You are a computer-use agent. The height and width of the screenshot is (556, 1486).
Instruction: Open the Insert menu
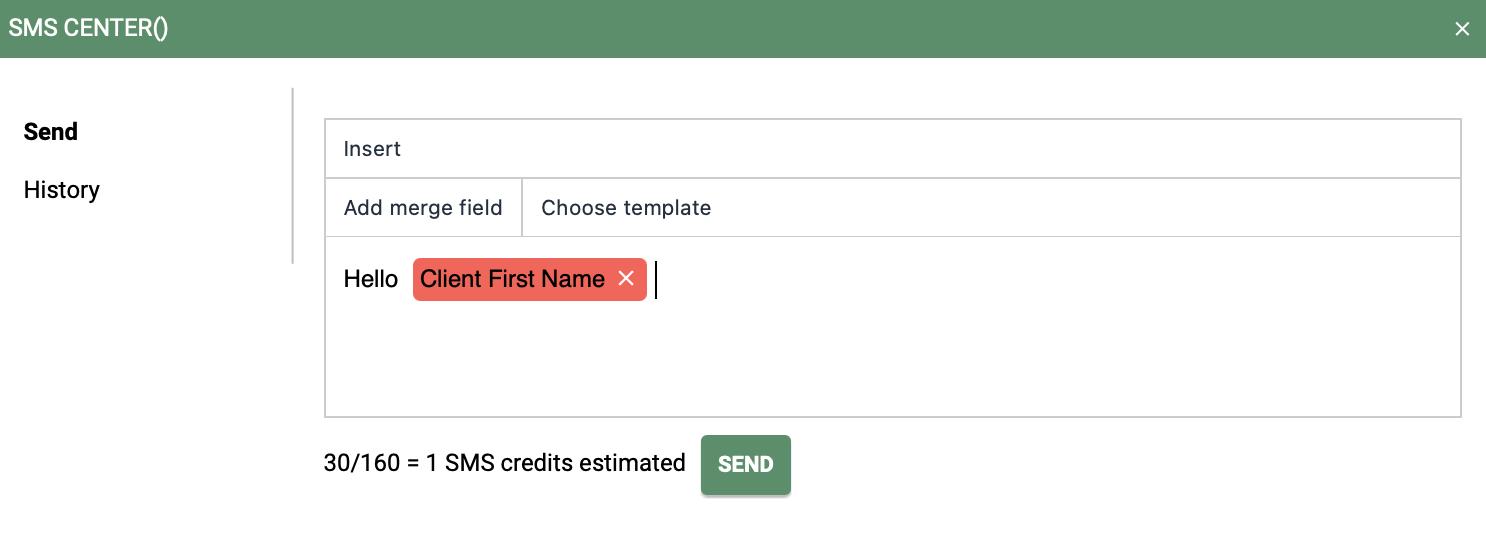tap(372, 149)
